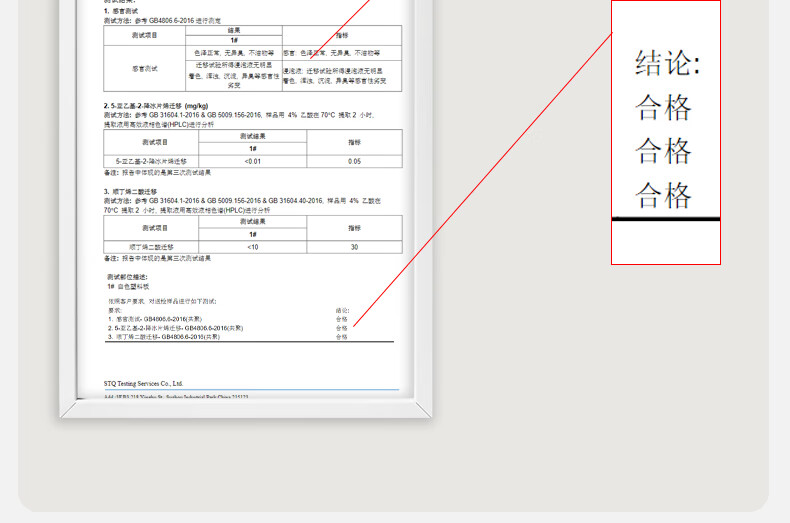Click the 1# column header in first table

coord(234,40)
